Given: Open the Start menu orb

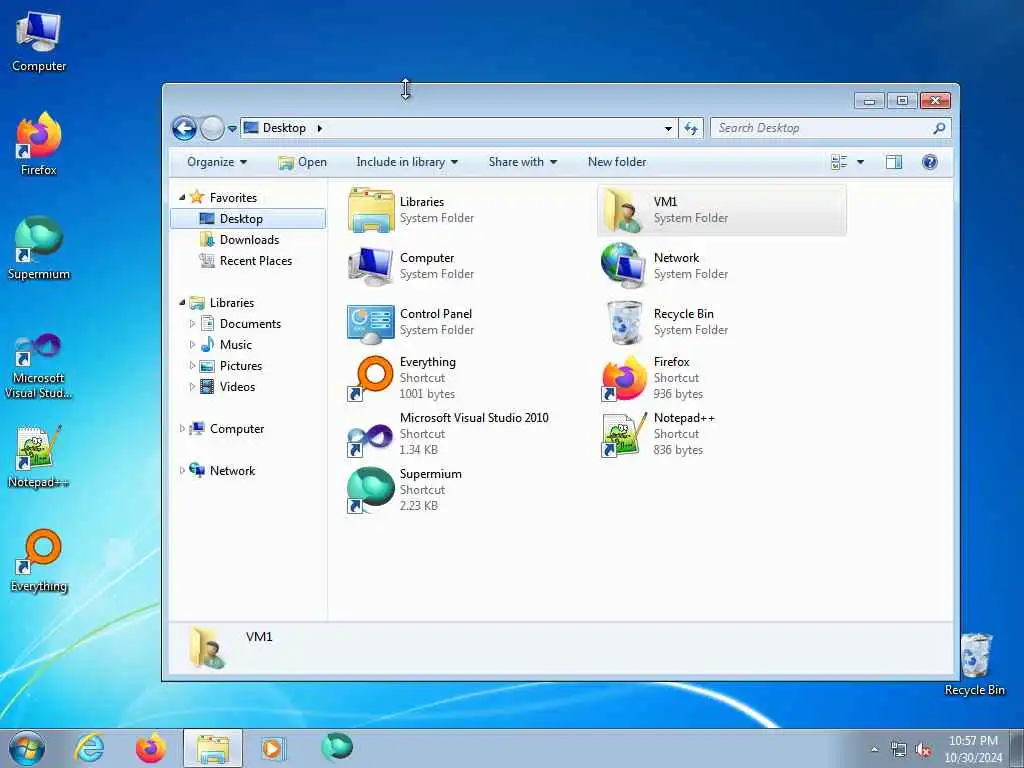Looking at the screenshot, I should click(27, 748).
